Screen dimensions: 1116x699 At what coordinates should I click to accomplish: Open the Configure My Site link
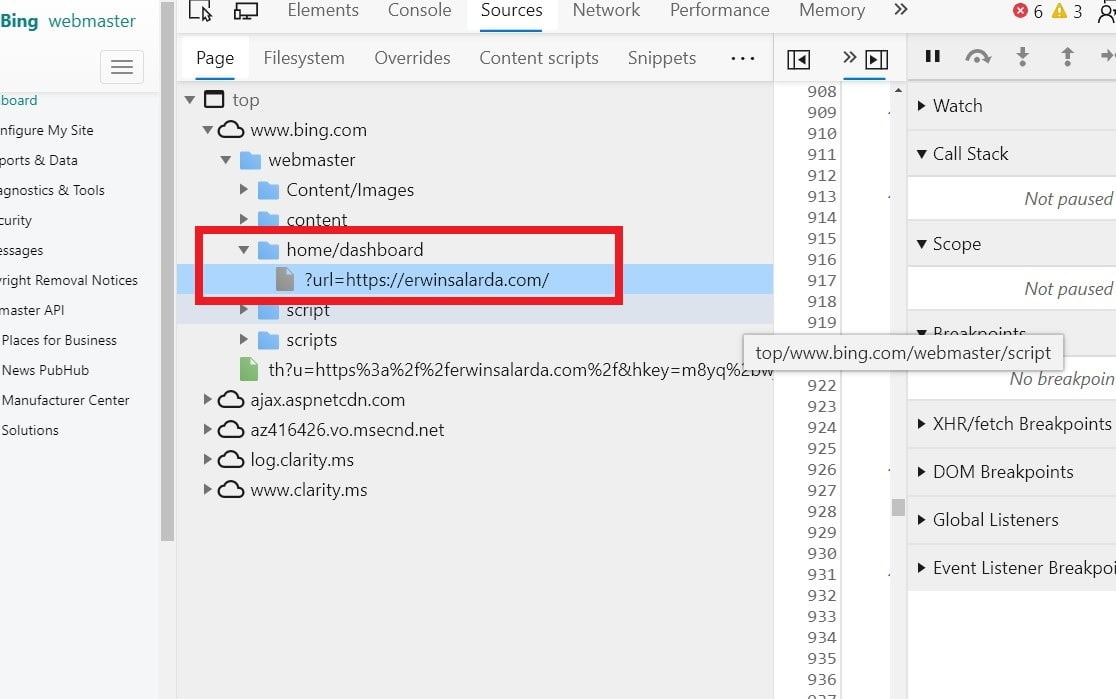(47, 130)
